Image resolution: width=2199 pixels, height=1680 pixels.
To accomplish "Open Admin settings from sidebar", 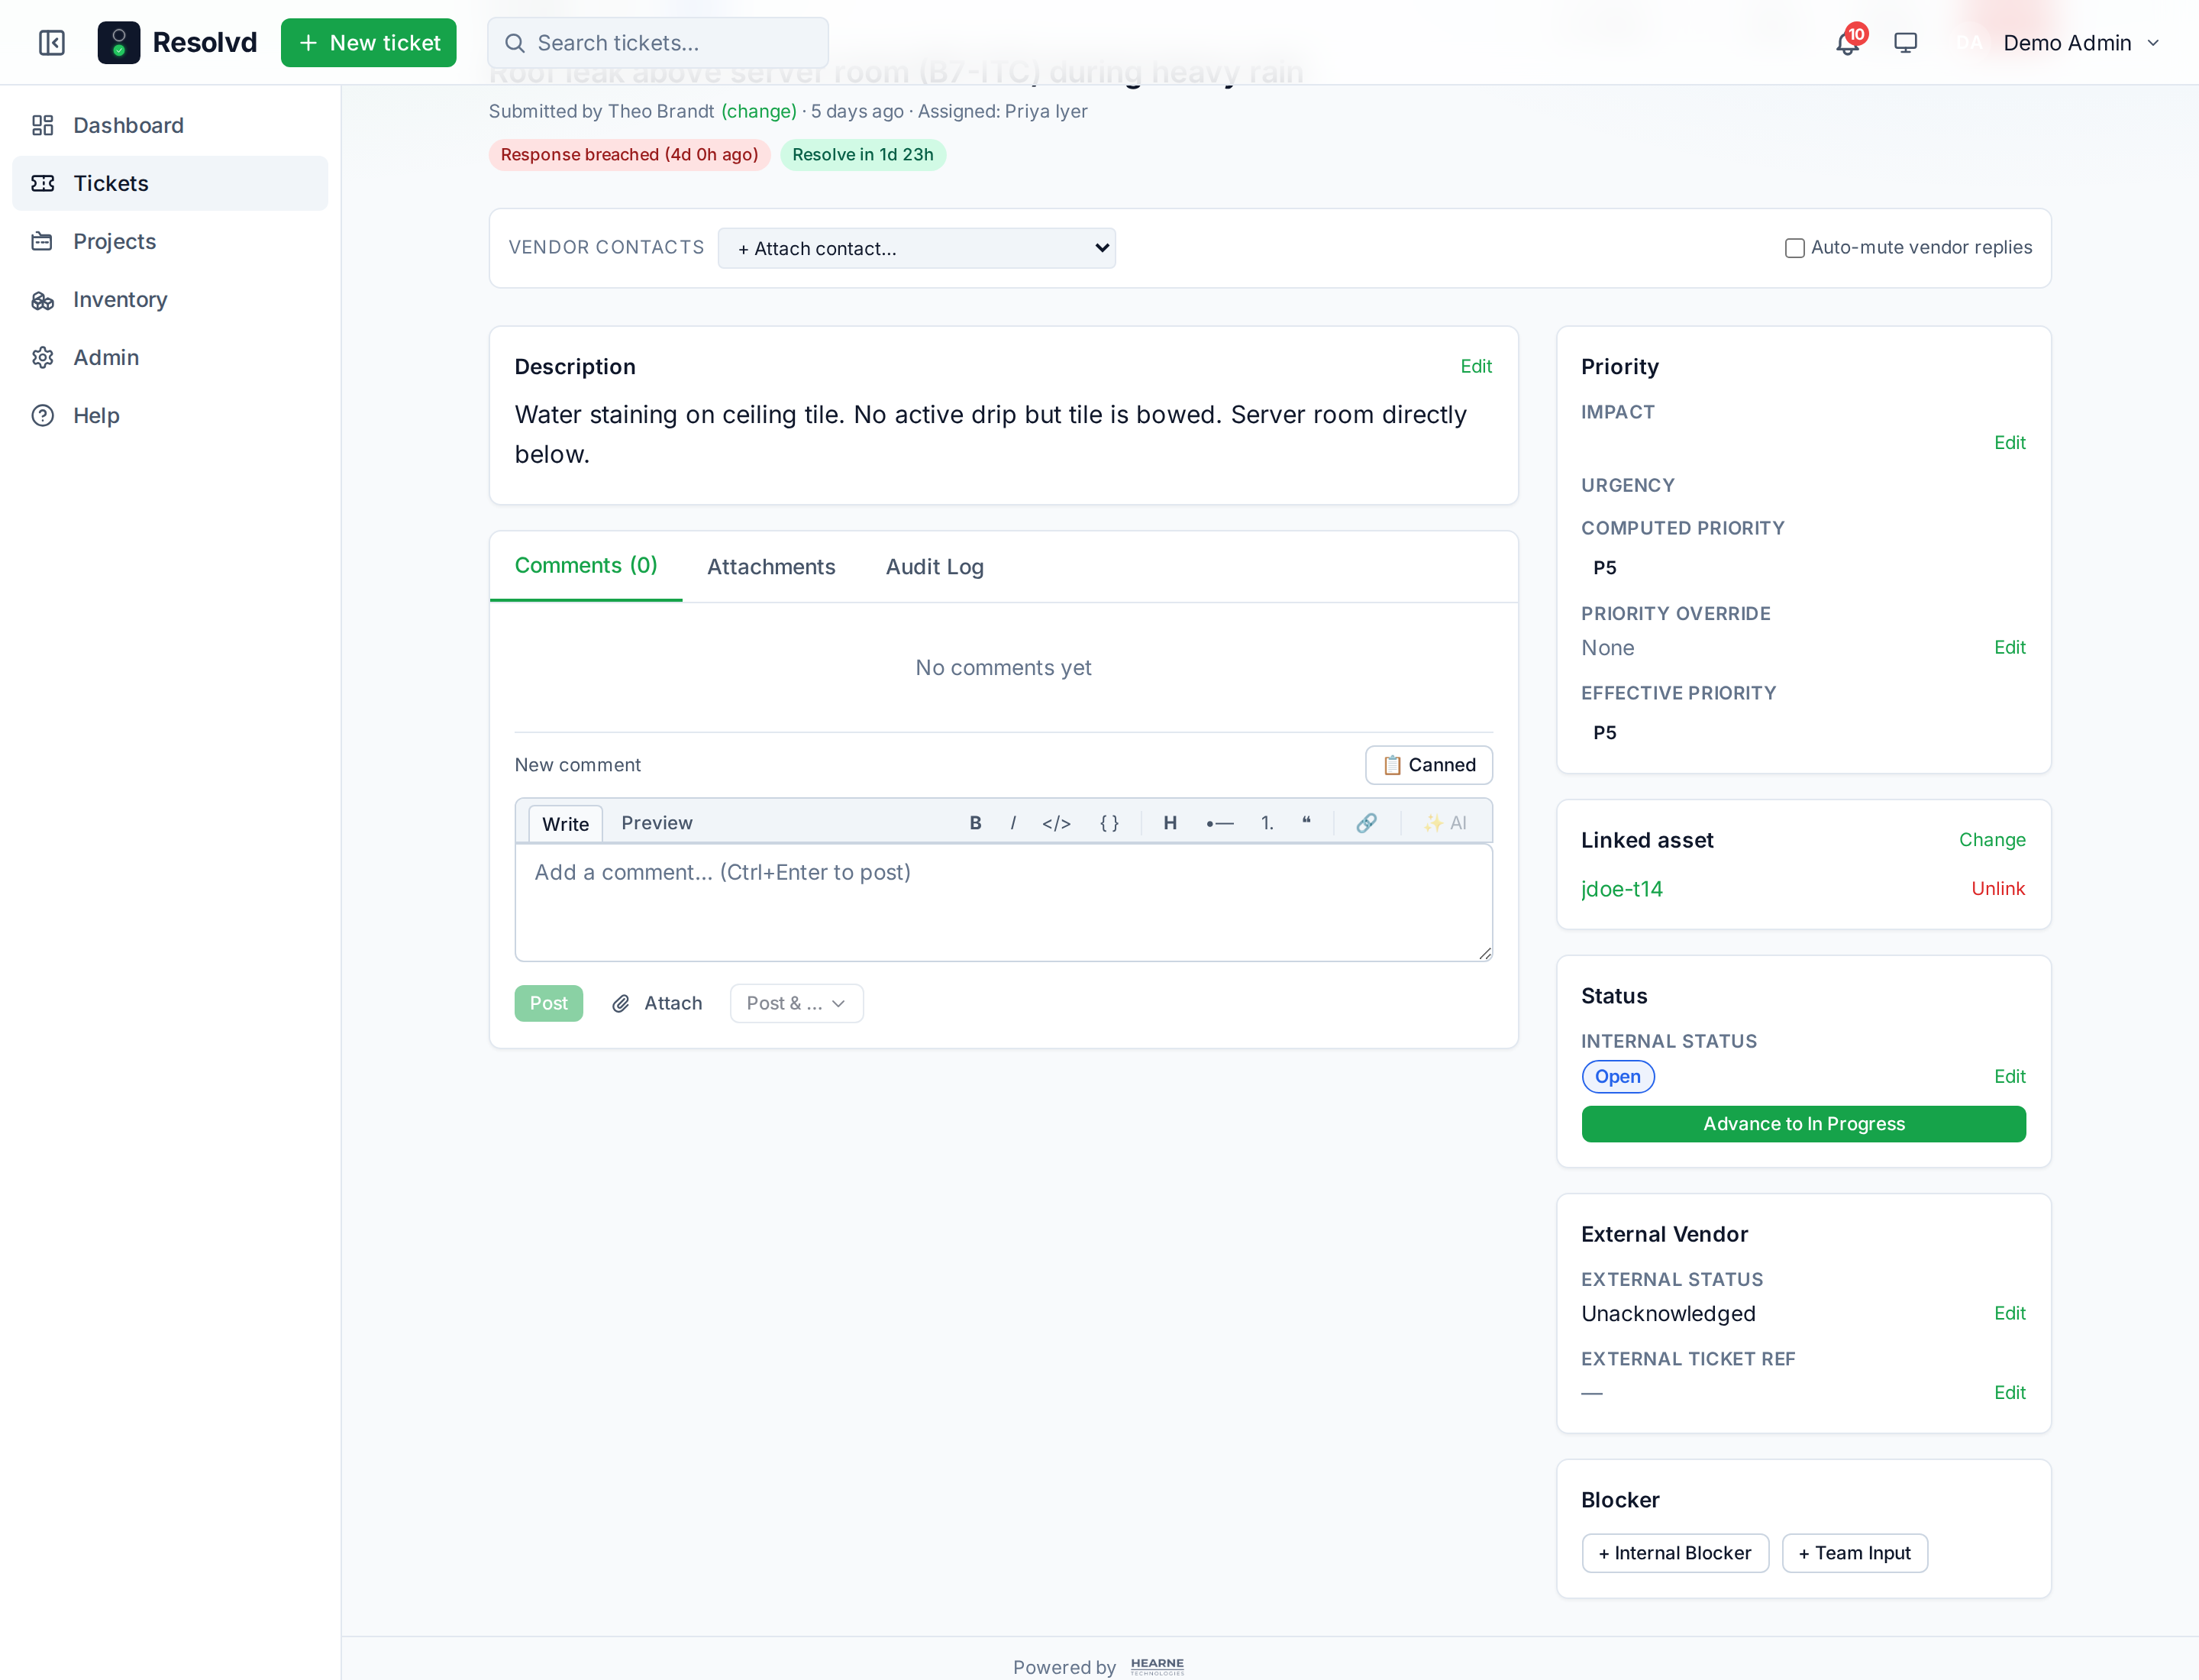I will click(x=170, y=357).
